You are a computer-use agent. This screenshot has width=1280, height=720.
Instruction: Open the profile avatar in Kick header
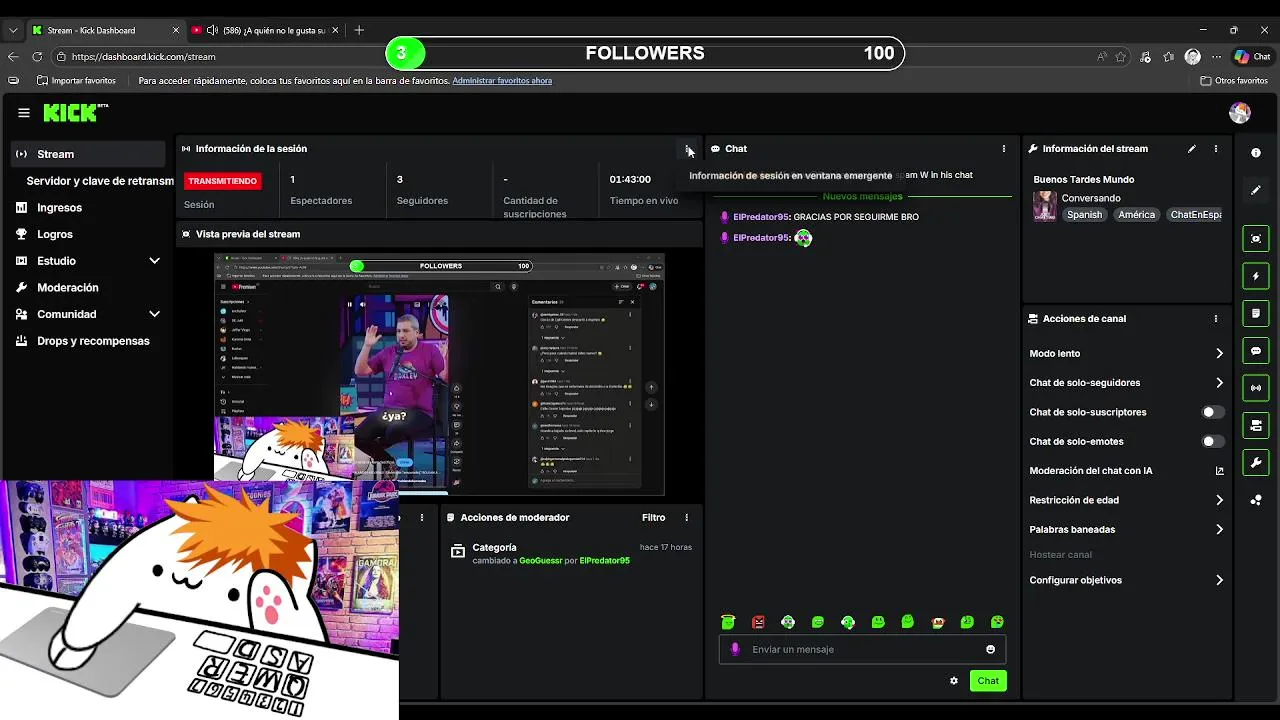pos(1240,113)
